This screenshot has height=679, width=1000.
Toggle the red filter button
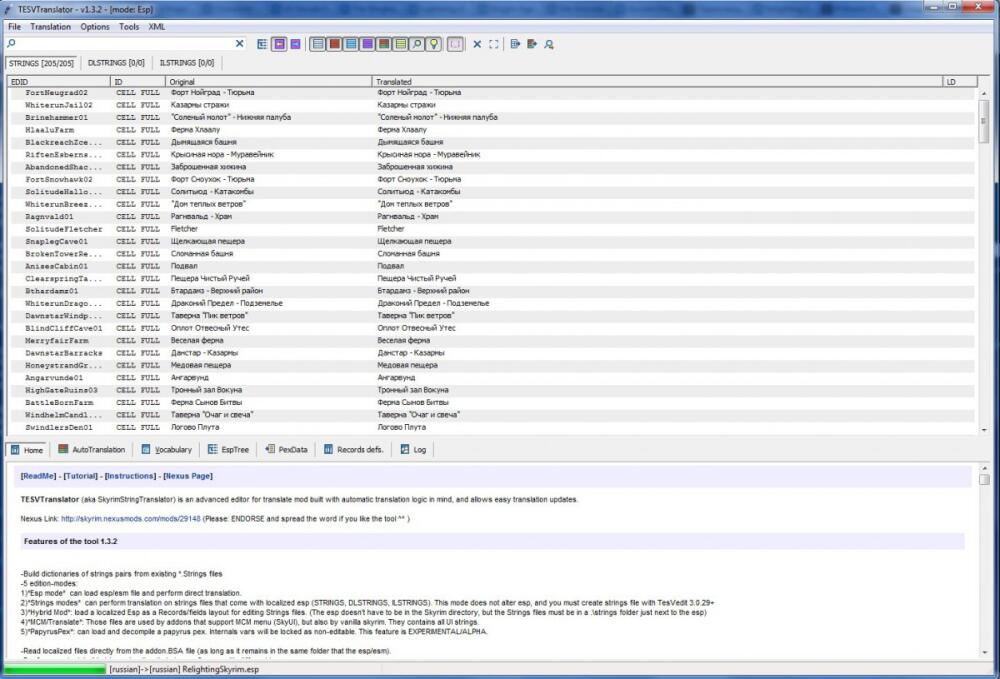pos(334,44)
